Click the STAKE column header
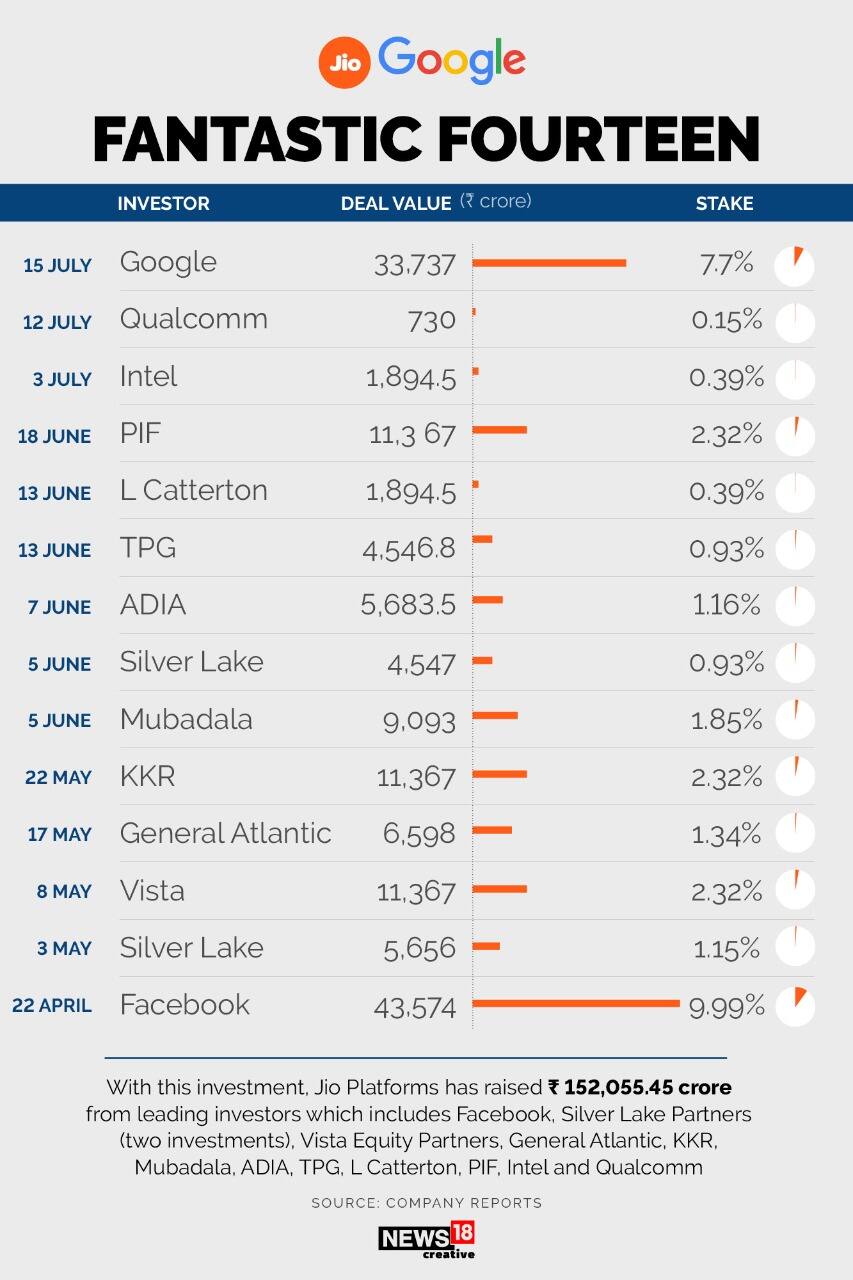This screenshot has width=853, height=1280. pyautogui.click(x=724, y=203)
